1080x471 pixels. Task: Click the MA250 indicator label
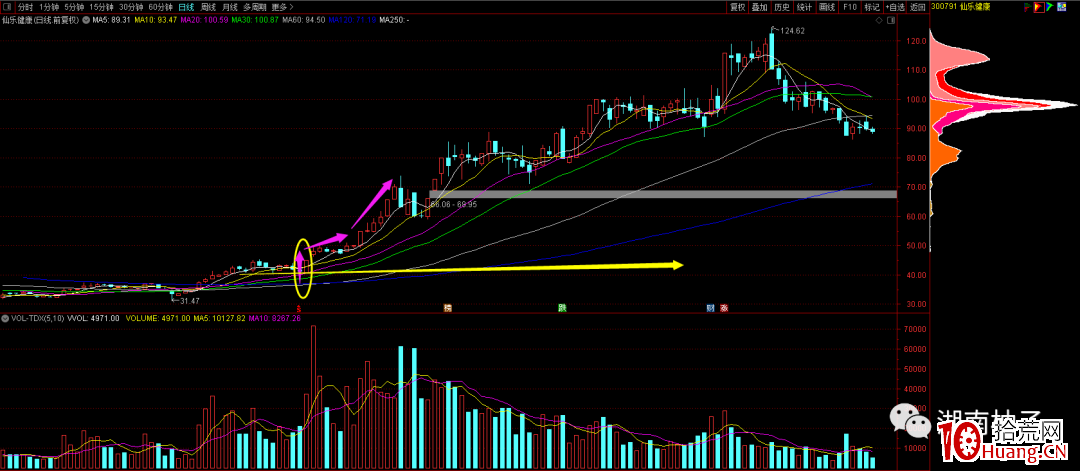[x=394, y=20]
